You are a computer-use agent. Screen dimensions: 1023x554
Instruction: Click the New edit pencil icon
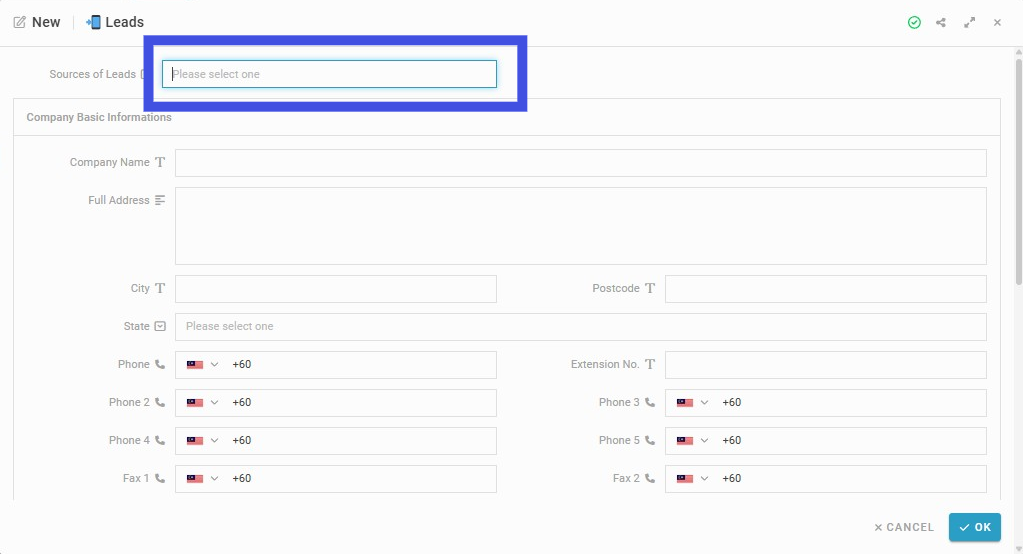pyautogui.click(x=20, y=22)
